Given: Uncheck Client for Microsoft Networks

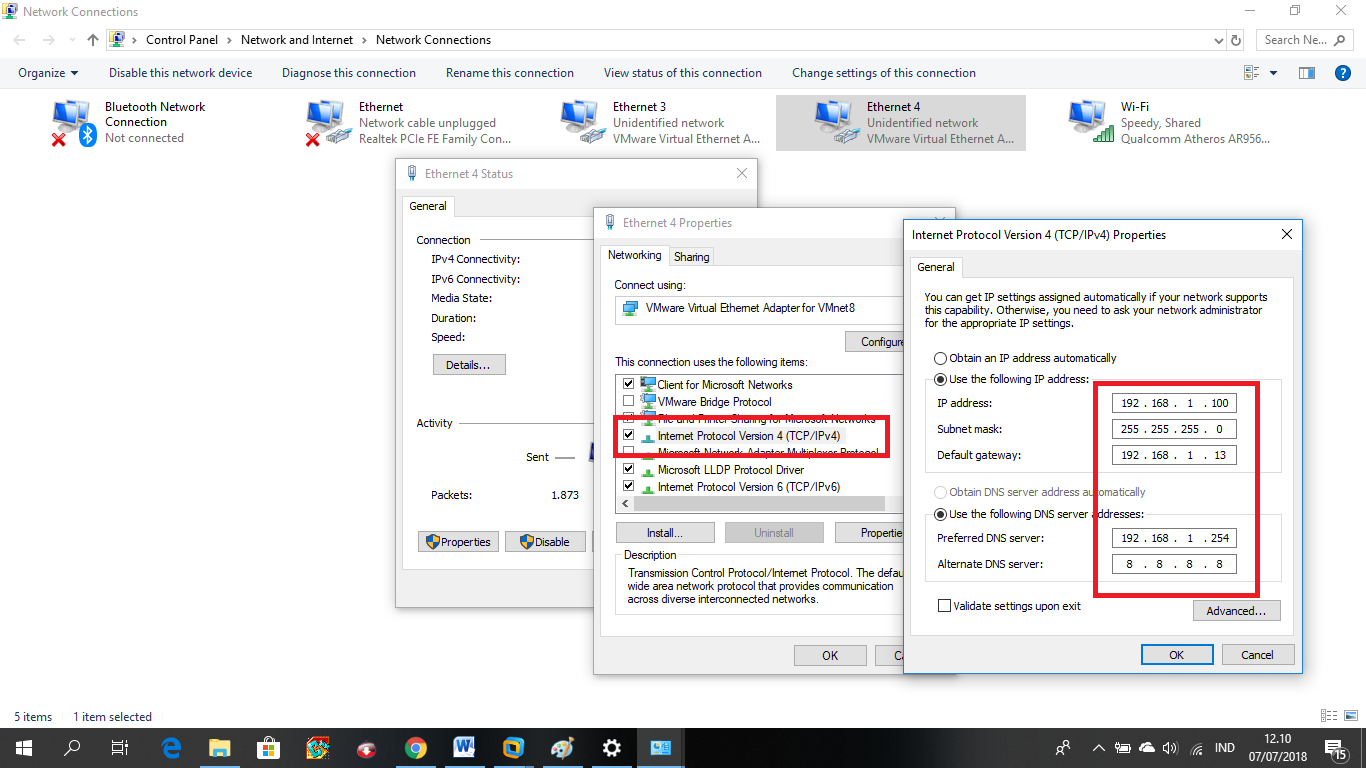Looking at the screenshot, I should (628, 384).
